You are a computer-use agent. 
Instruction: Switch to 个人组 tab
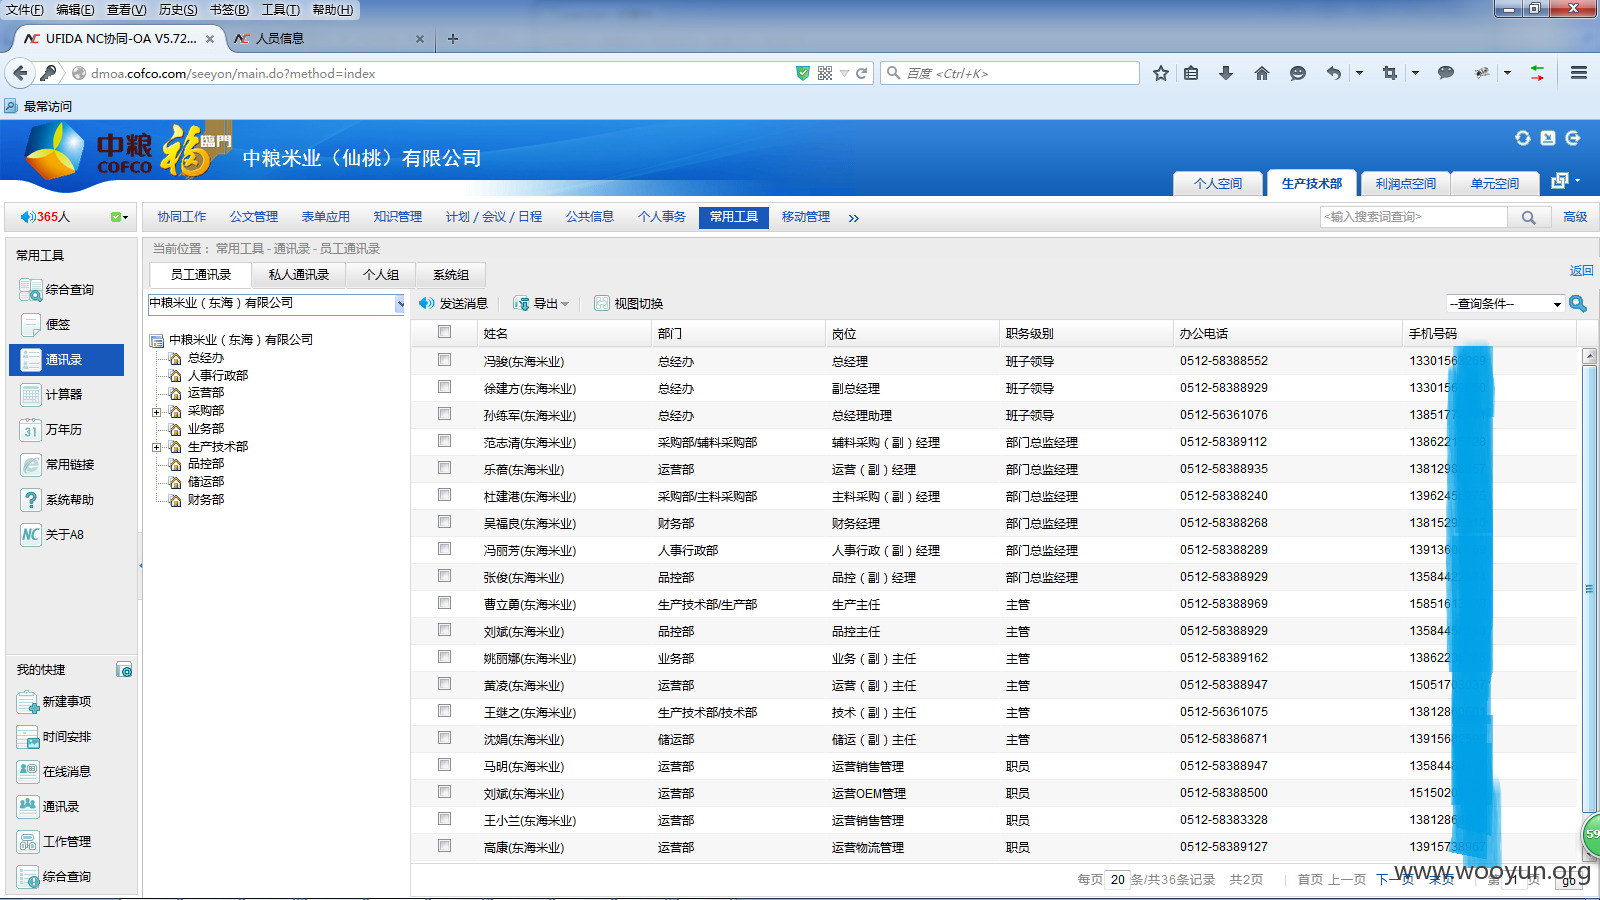tap(381, 275)
